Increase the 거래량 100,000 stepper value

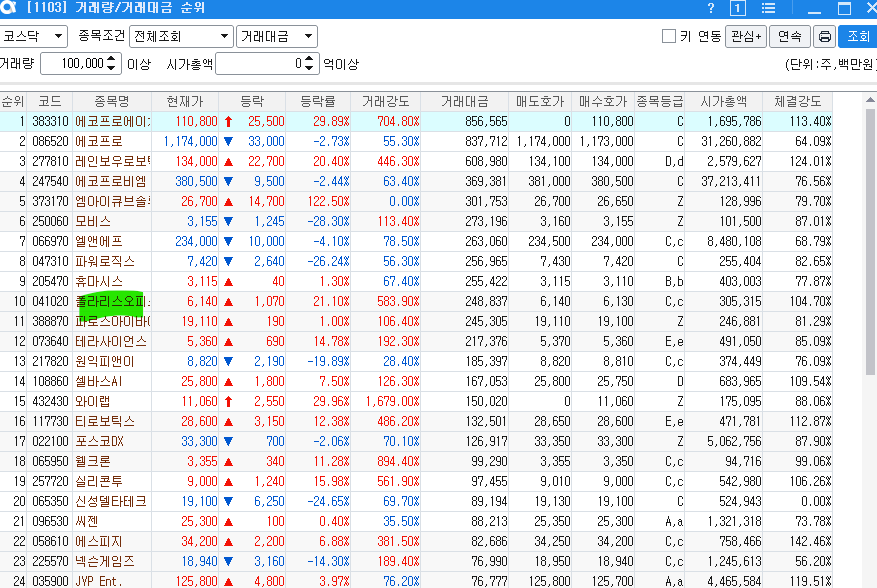pos(111,58)
